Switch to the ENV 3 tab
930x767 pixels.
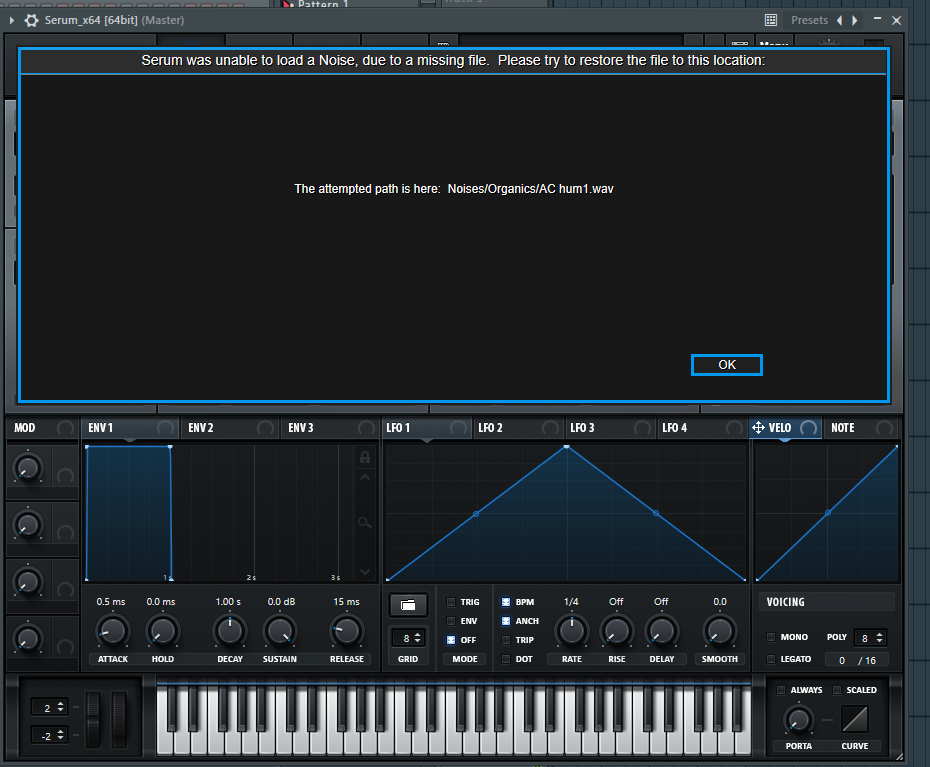[330, 428]
